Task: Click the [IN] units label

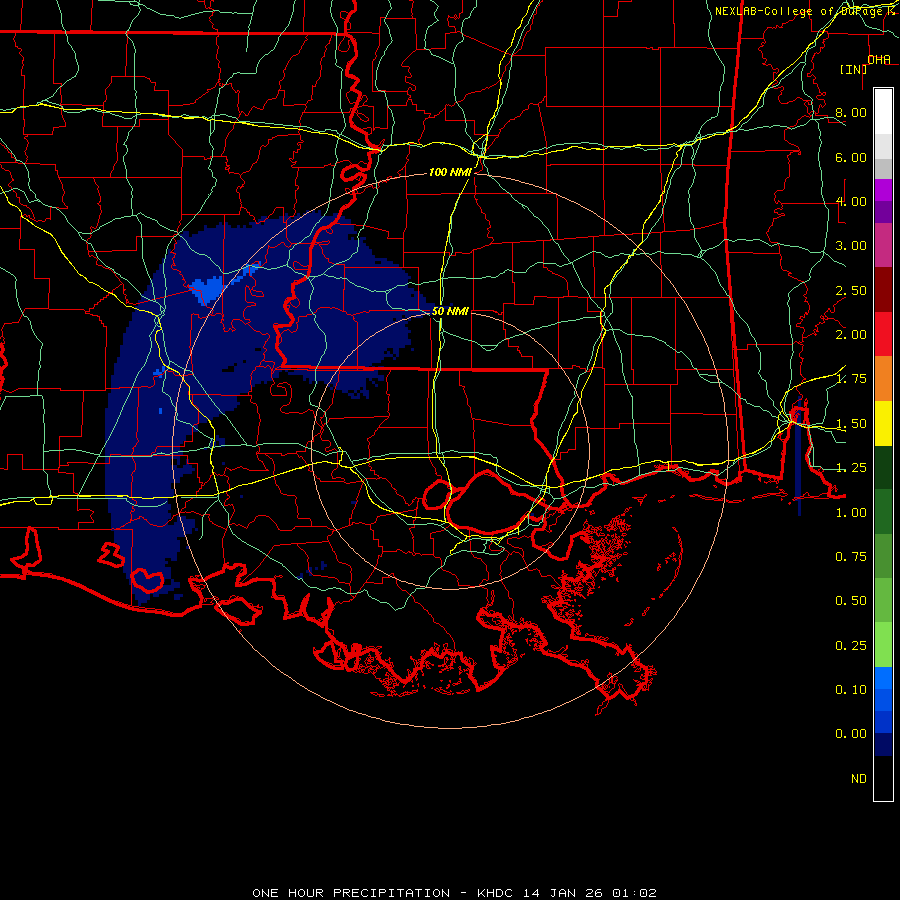Action: click(853, 69)
